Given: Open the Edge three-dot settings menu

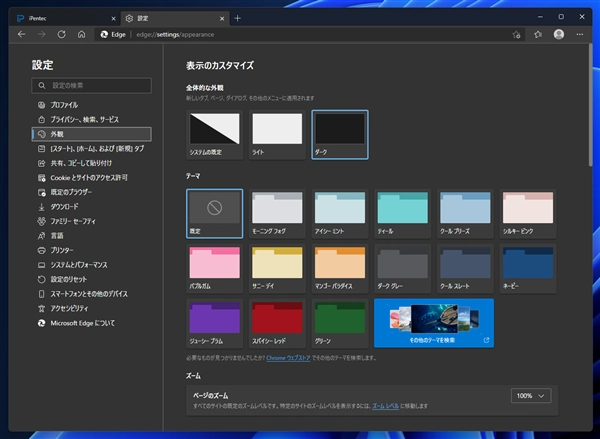Looking at the screenshot, I should (x=579, y=34).
